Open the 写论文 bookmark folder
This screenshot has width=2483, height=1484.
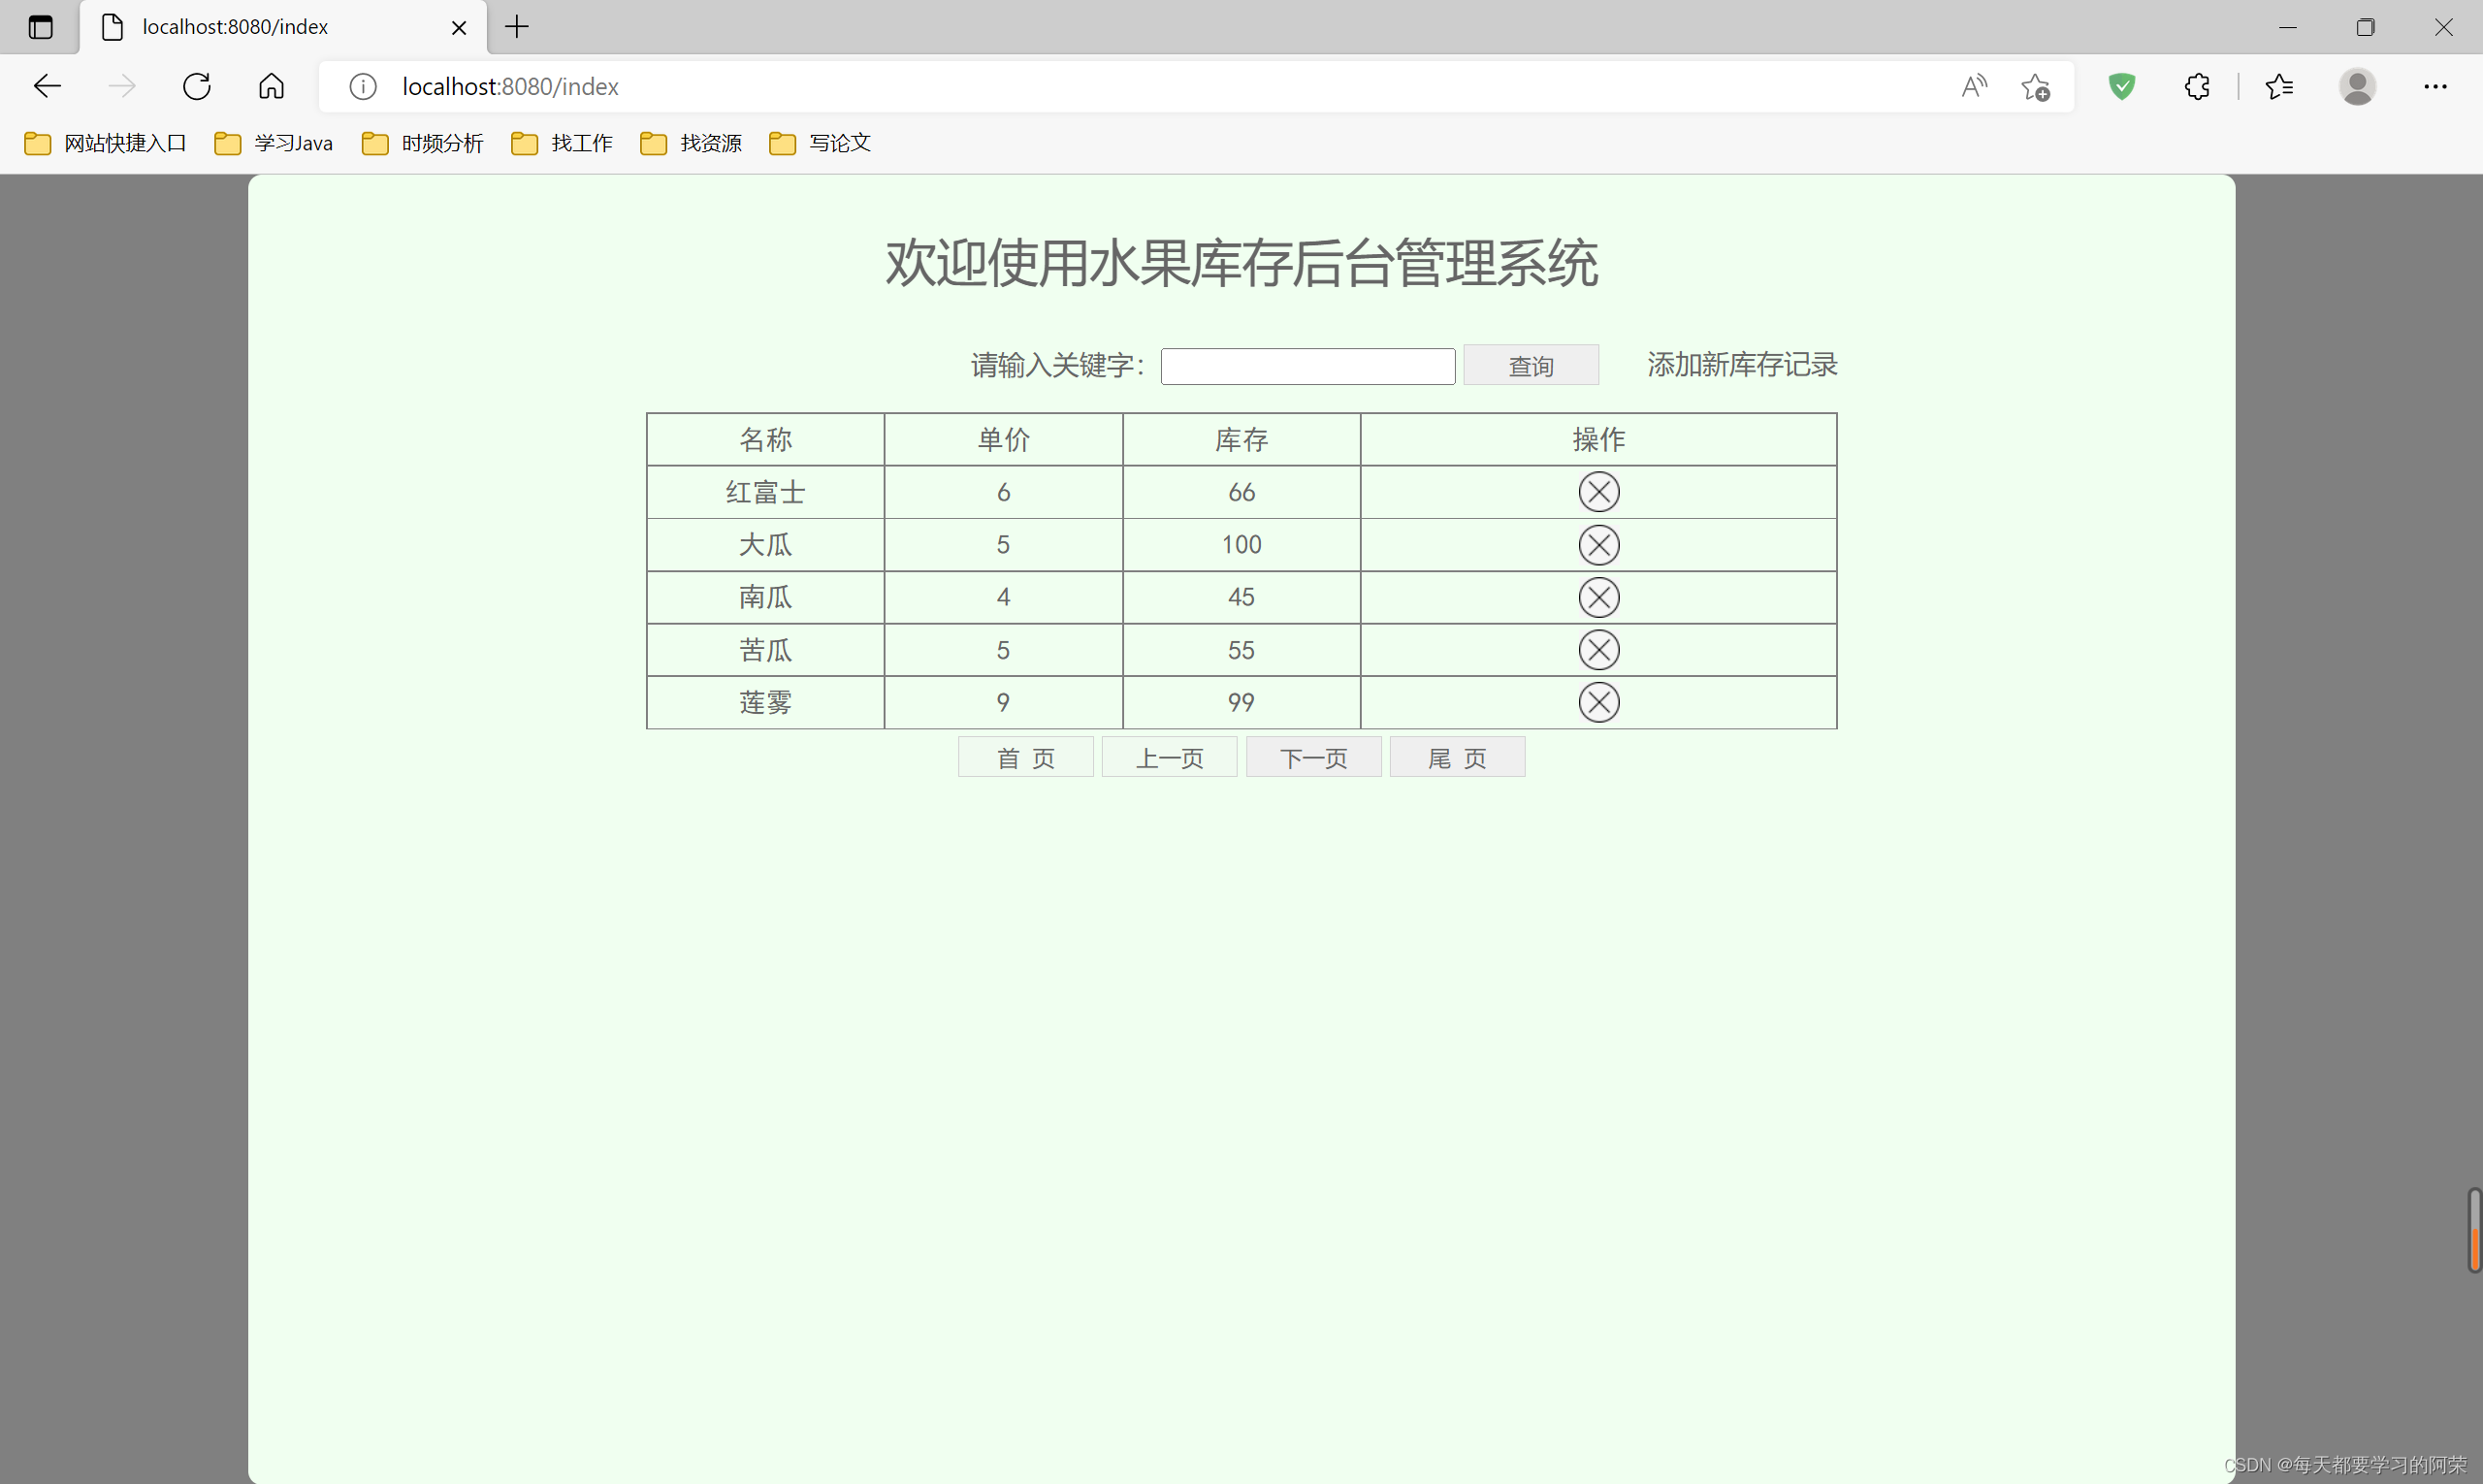coord(819,143)
